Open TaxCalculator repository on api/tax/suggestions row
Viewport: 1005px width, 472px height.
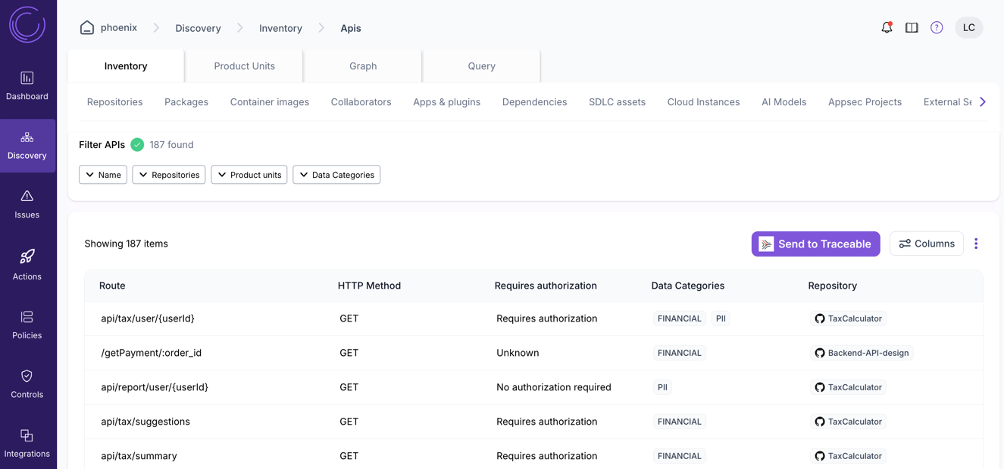pos(848,421)
